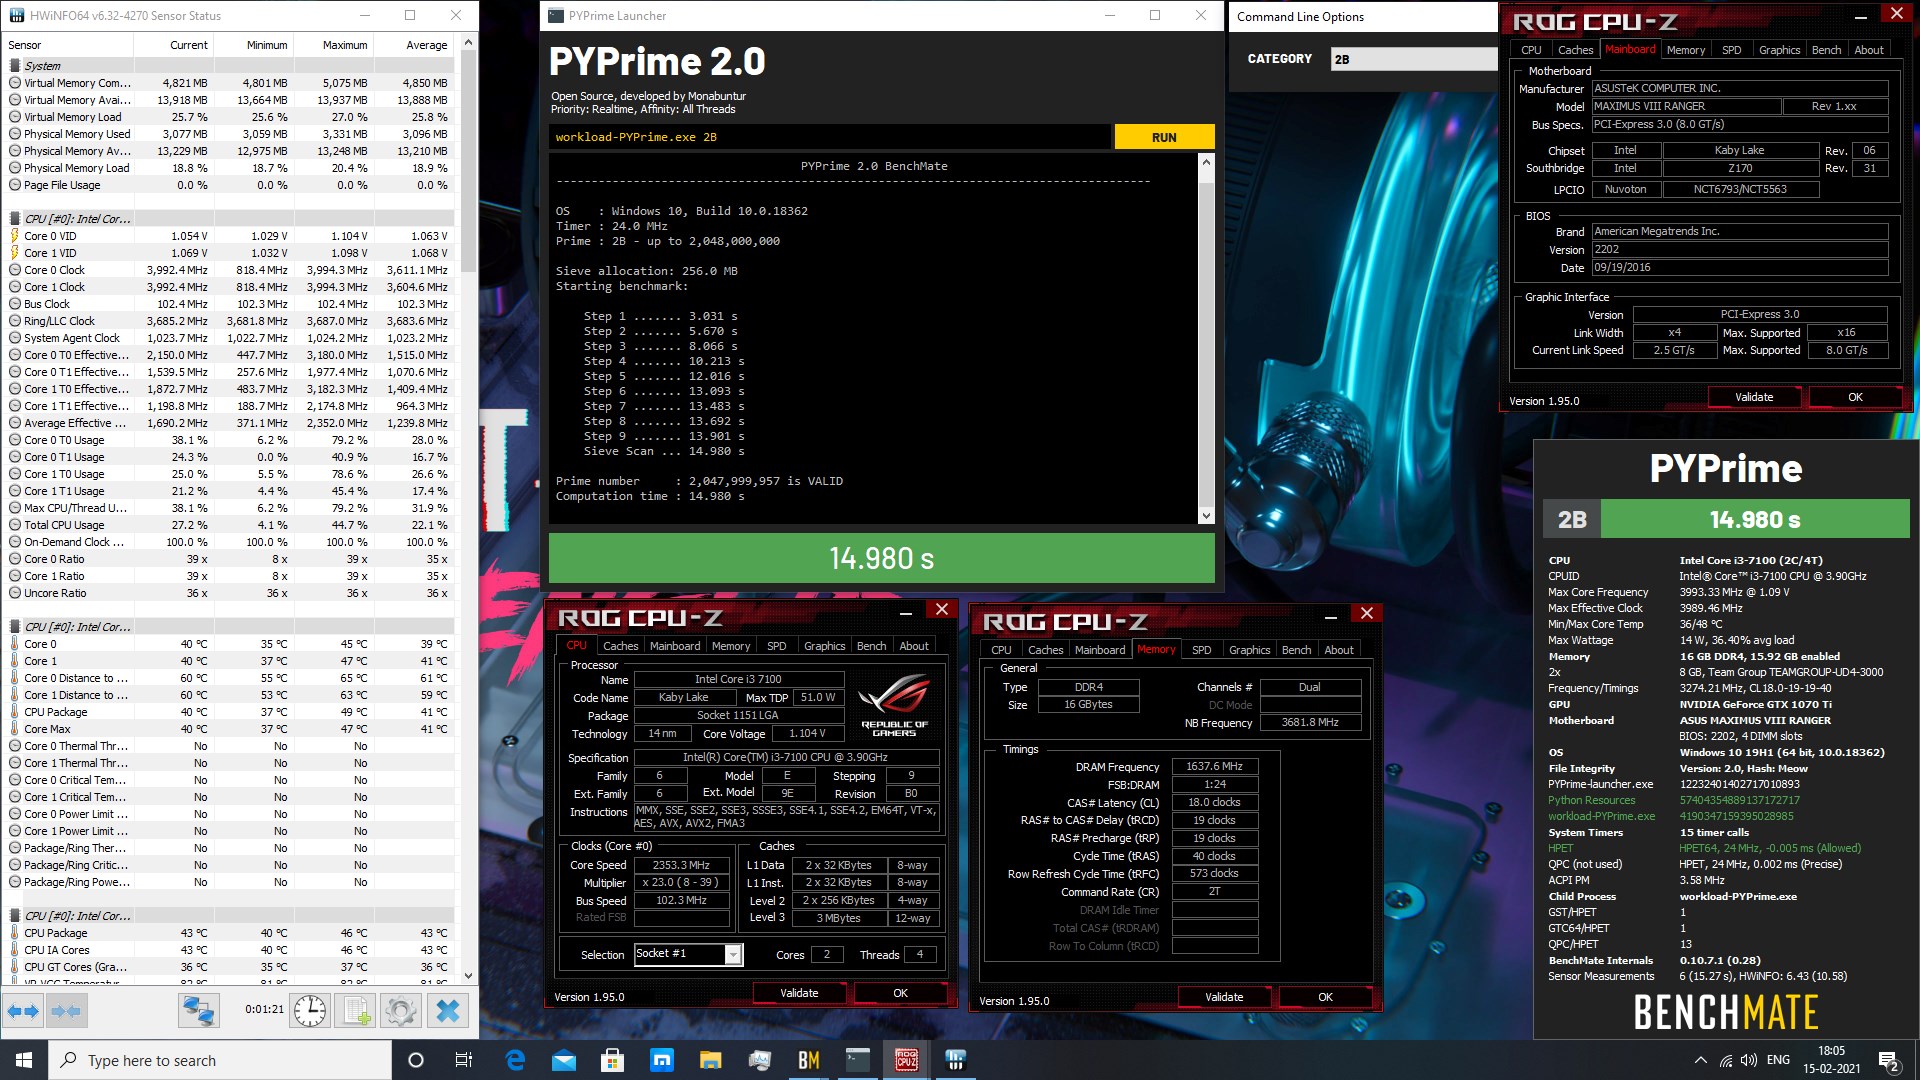Image resolution: width=1920 pixels, height=1080 pixels.
Task: Click the green 14.980 s result bar
Action: point(881,558)
